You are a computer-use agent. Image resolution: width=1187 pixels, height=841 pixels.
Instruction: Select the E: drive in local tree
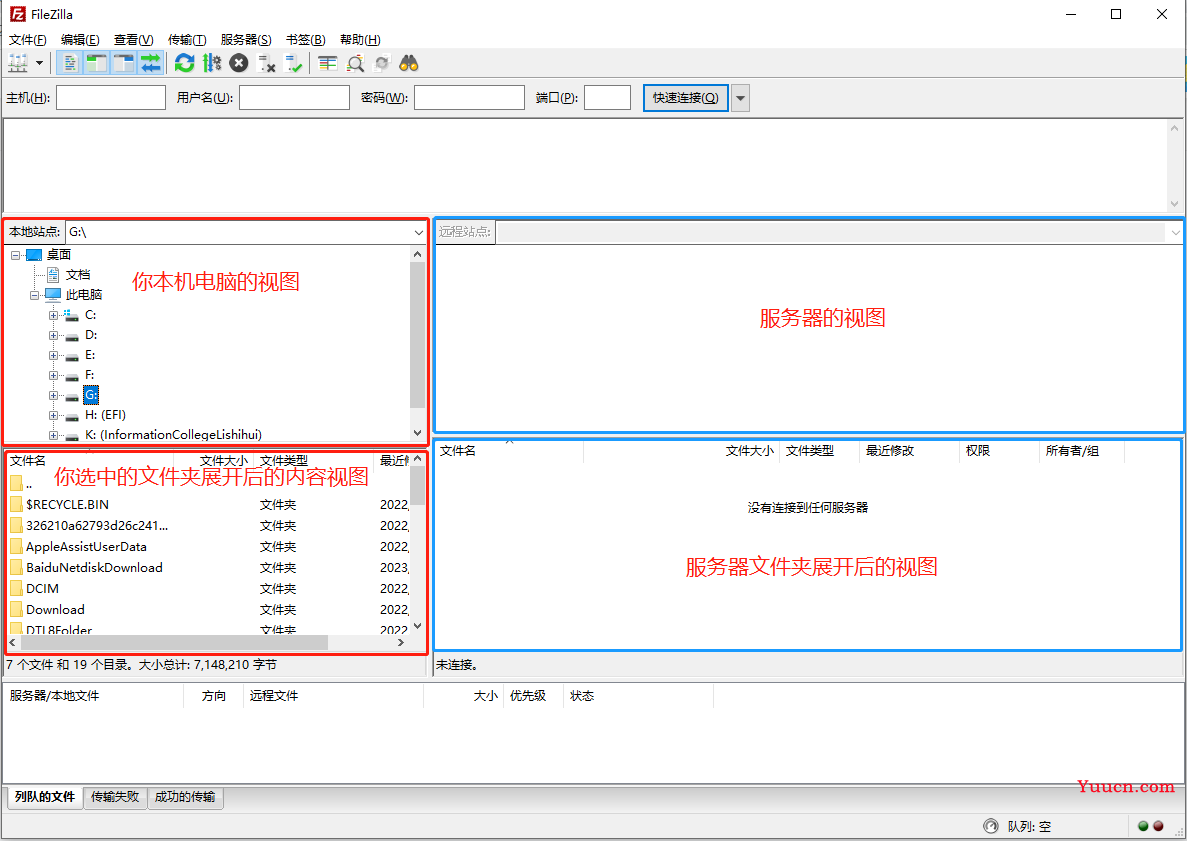click(90, 355)
